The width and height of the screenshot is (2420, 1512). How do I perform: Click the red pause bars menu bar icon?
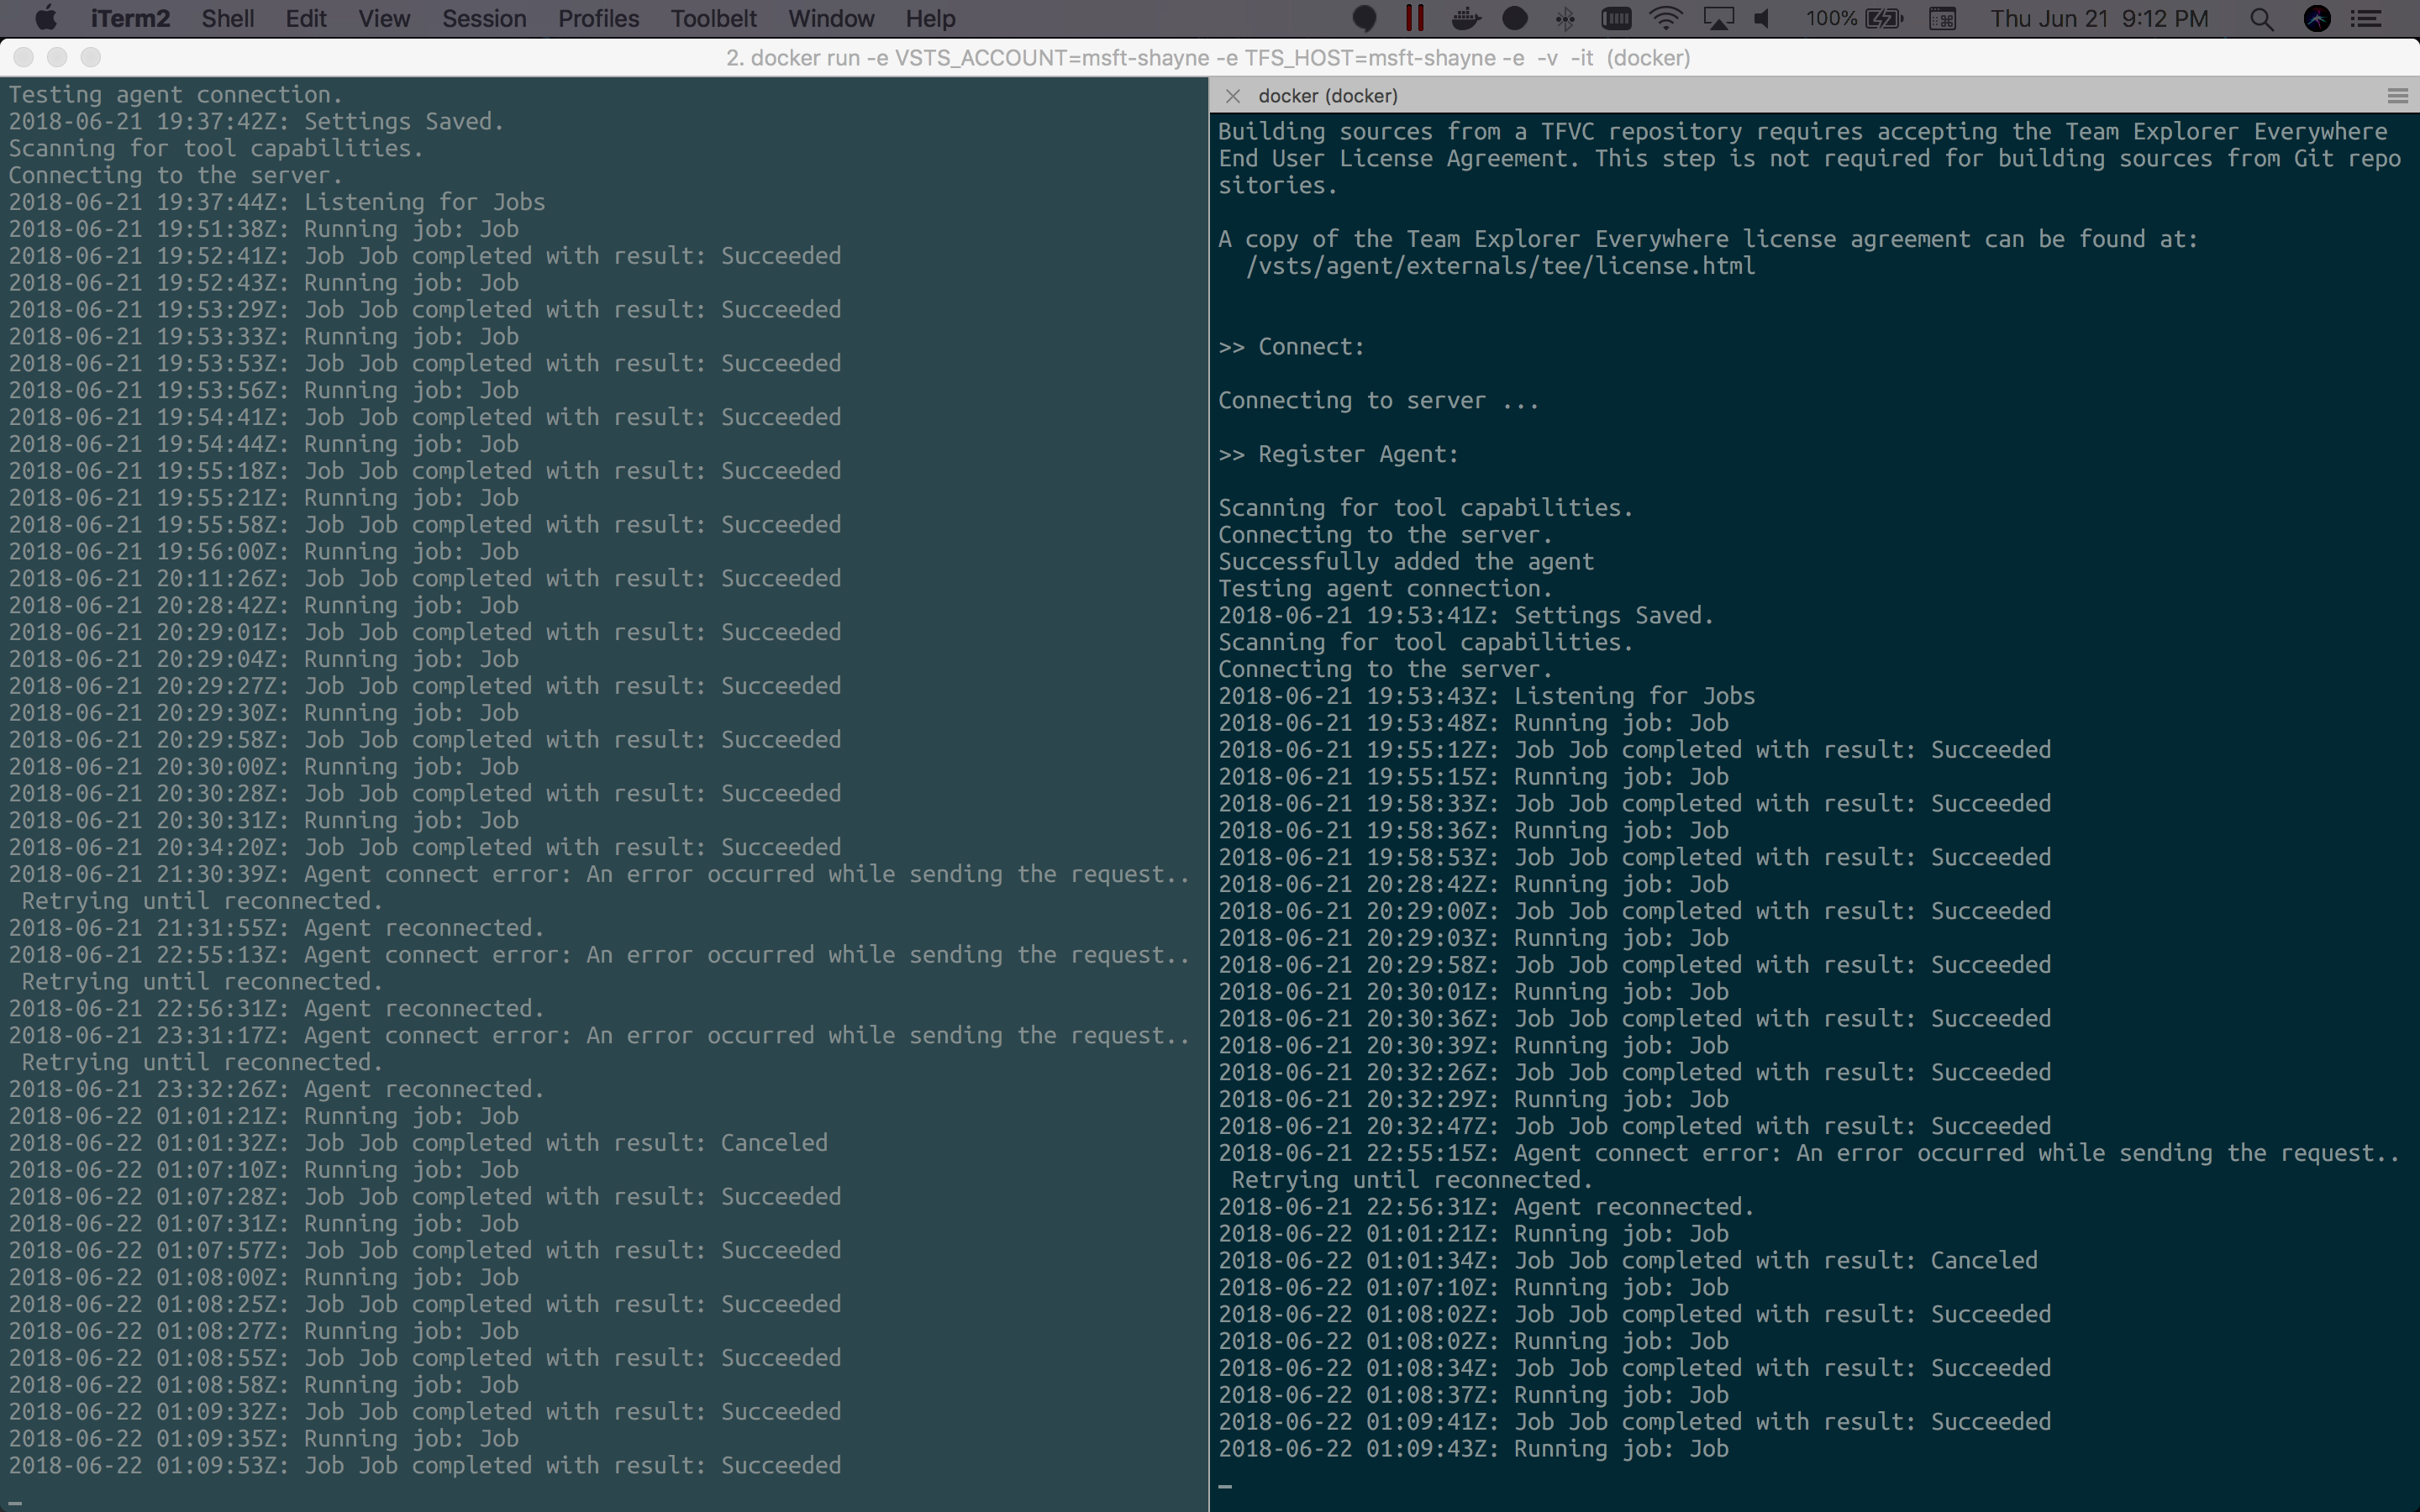[1414, 18]
